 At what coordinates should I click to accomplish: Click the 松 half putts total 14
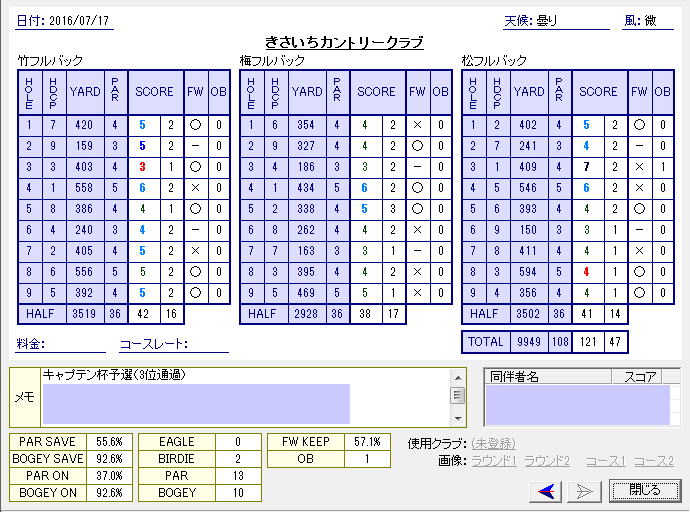[615, 314]
